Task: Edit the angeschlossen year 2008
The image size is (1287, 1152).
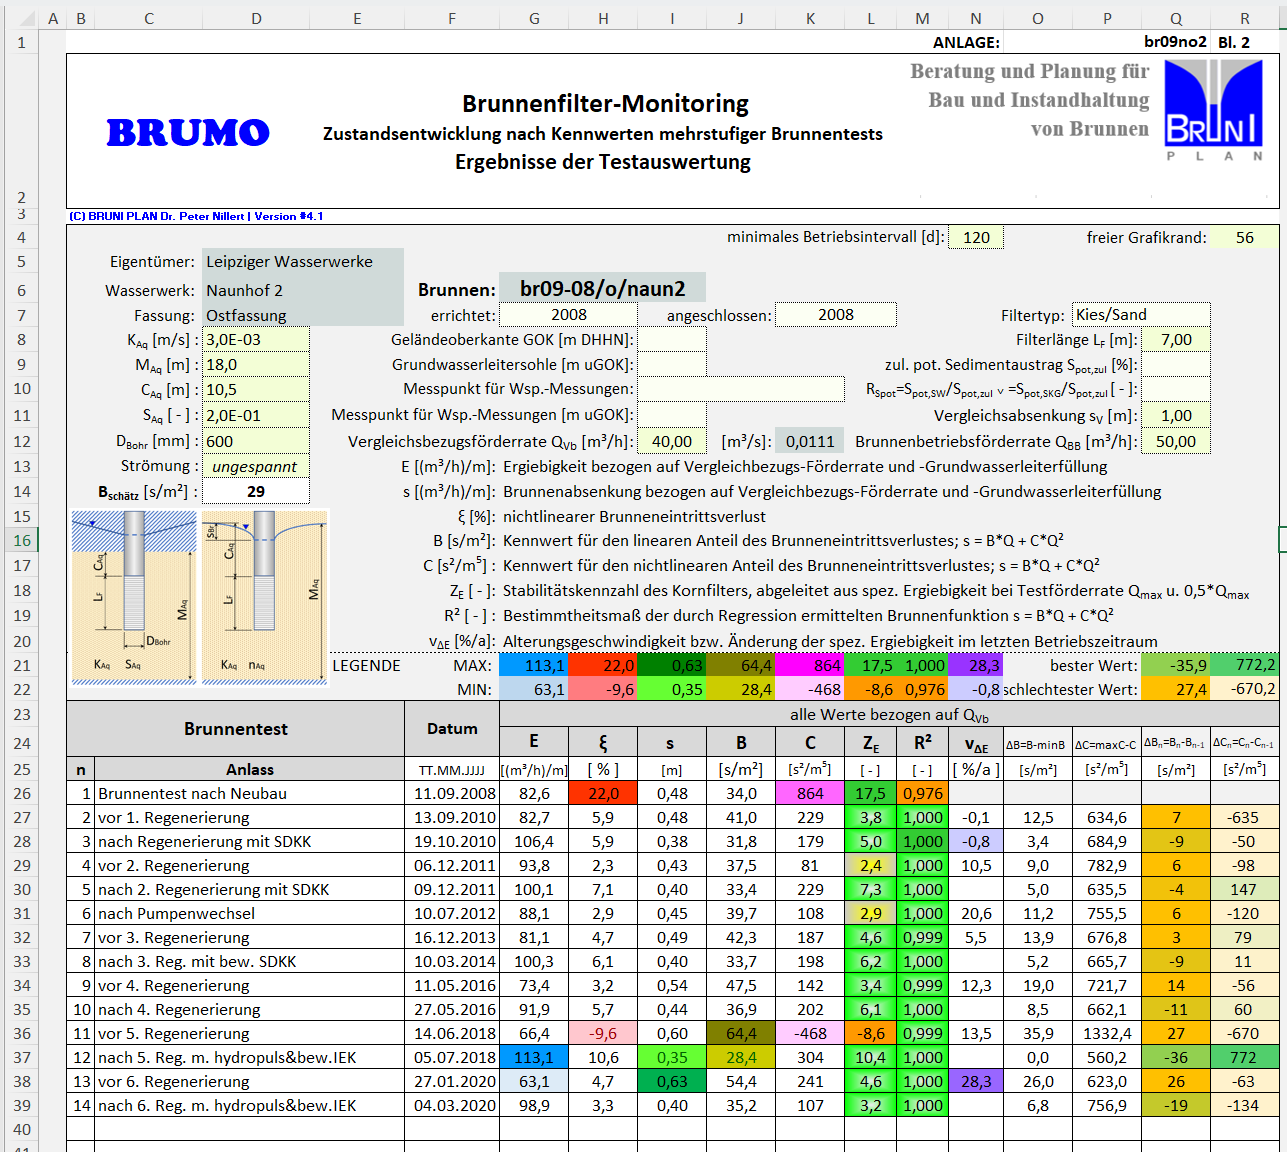Action: 836,314
